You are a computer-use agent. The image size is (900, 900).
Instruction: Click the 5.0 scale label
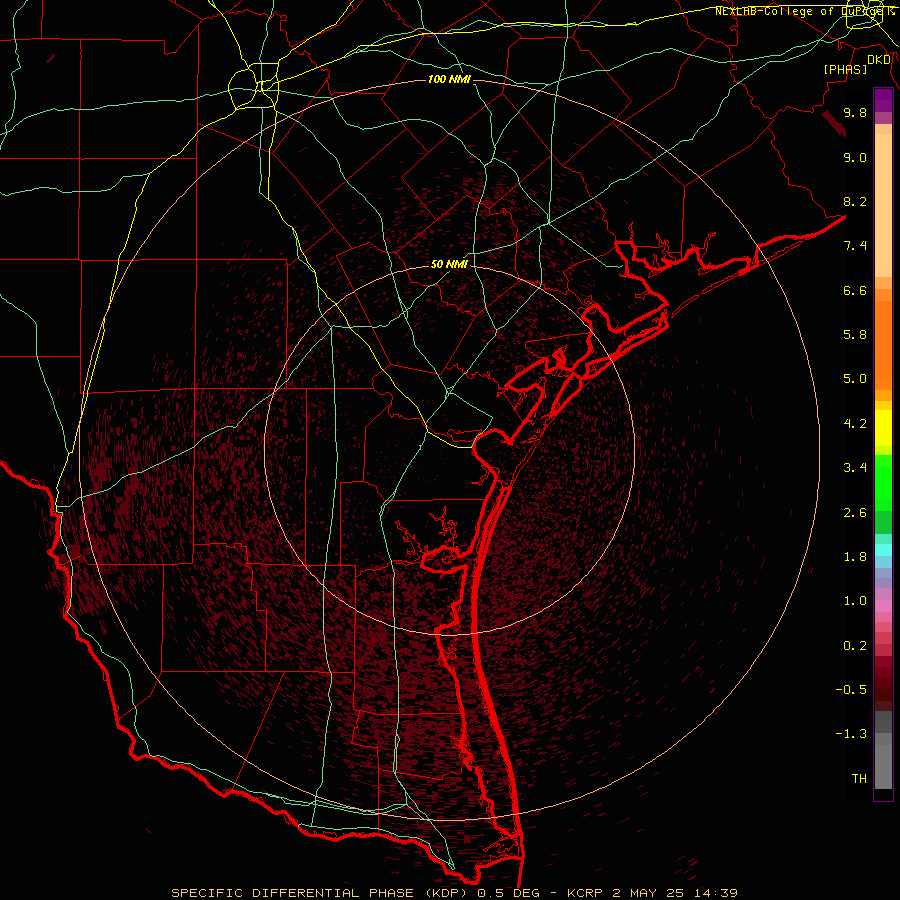click(x=855, y=379)
